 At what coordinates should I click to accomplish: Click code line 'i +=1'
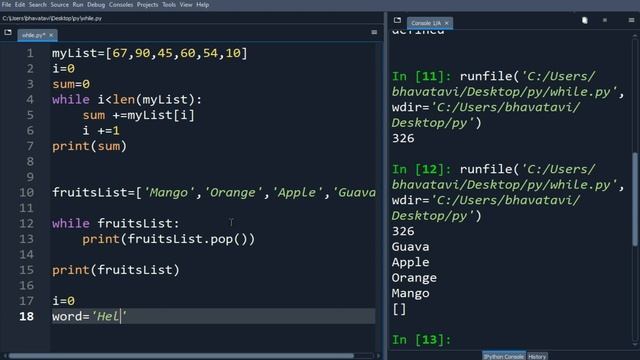coord(101,131)
